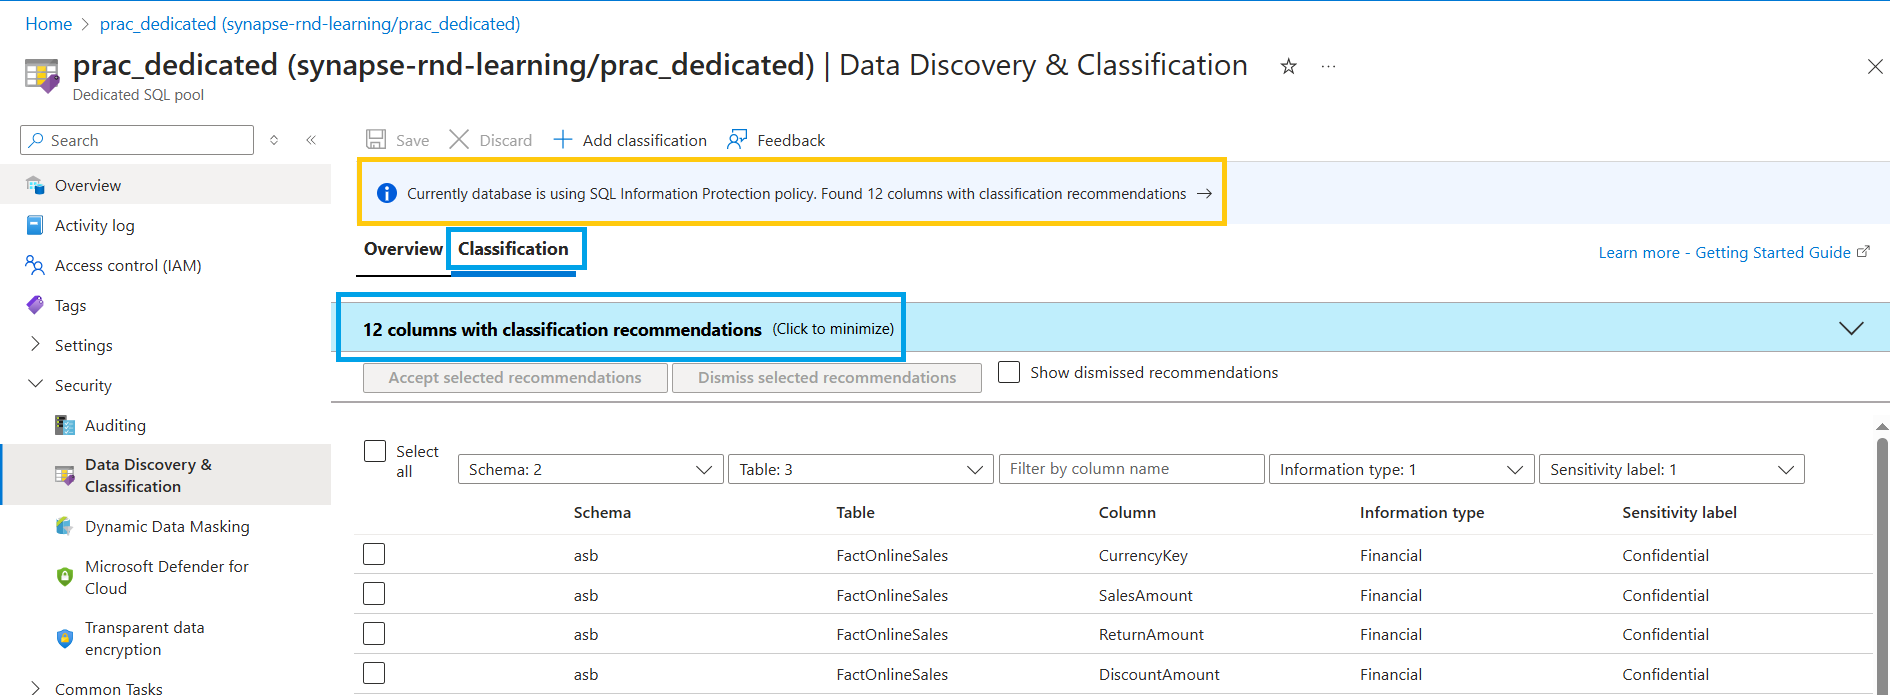This screenshot has width=1890, height=695.
Task: Close the blade with the X icon
Action: [x=1875, y=66]
